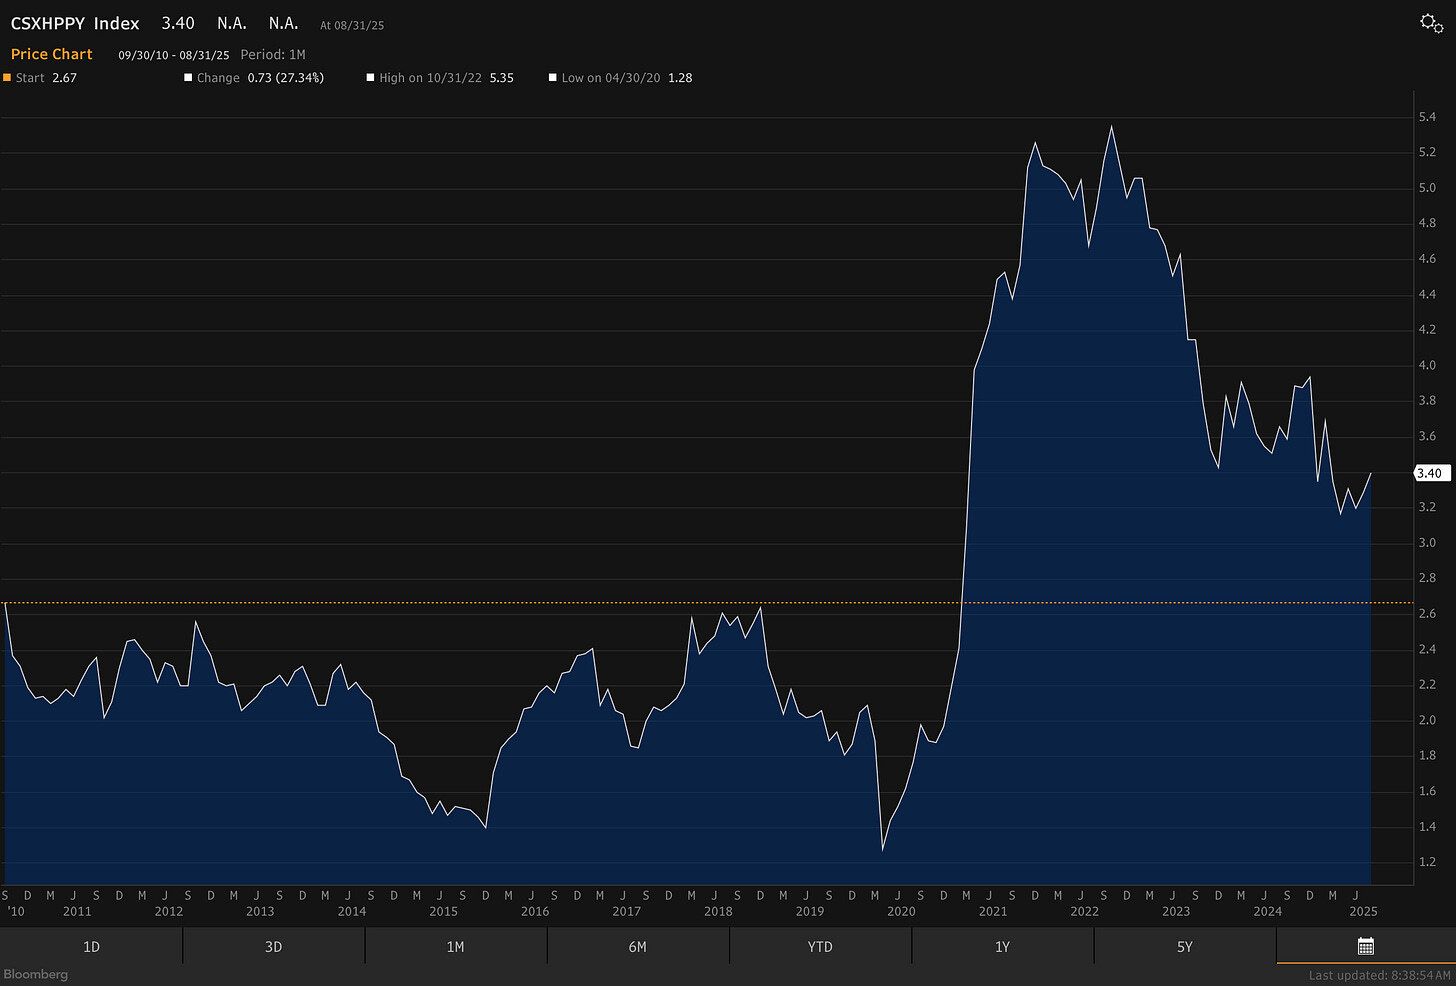Click the CSXHPPY Index ticker title
Image resolution: width=1456 pixels, height=986 pixels.
point(75,23)
